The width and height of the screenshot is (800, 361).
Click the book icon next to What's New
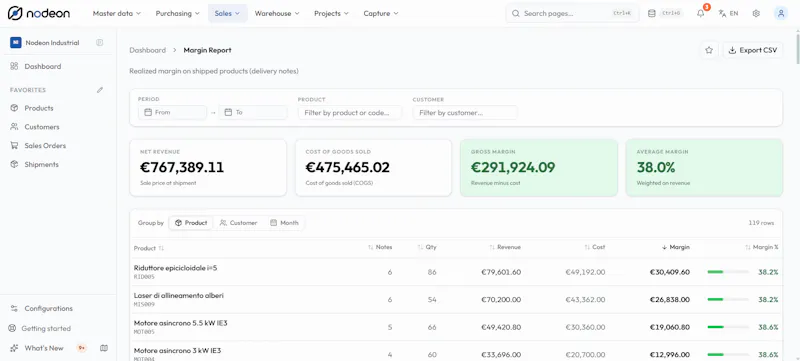click(104, 348)
